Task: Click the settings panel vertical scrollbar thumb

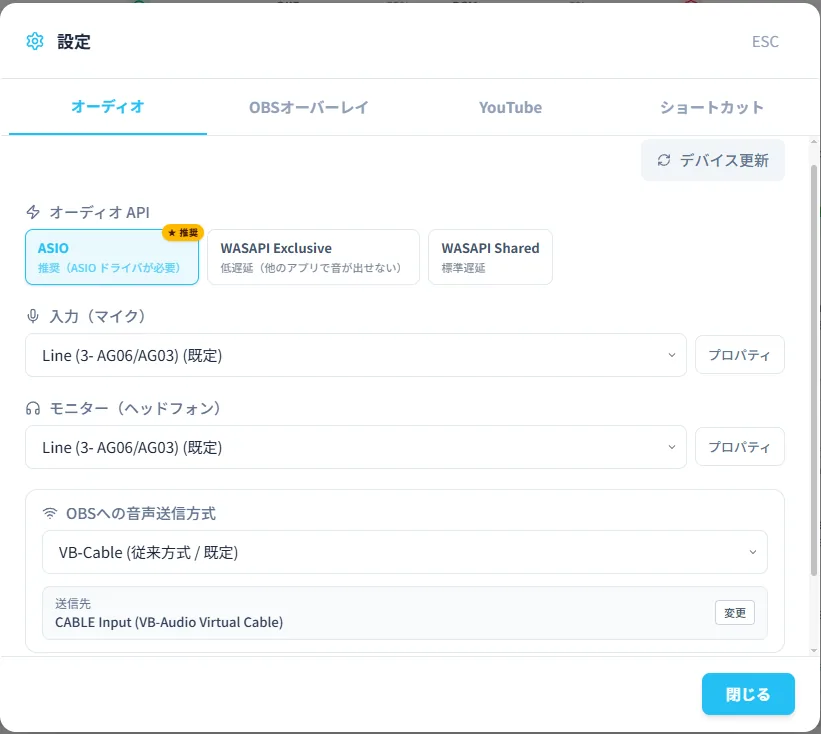Action: tap(814, 370)
